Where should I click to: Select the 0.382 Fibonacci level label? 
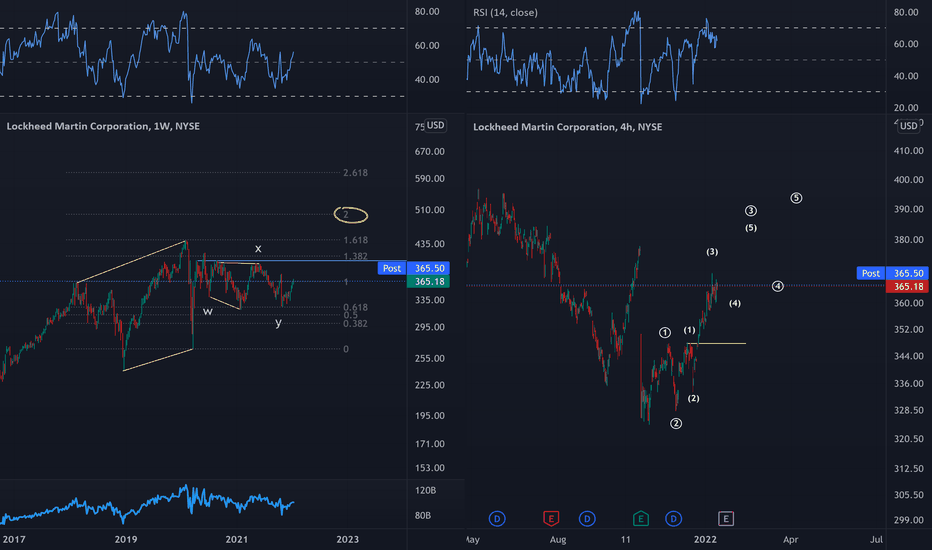pyautogui.click(x=355, y=323)
